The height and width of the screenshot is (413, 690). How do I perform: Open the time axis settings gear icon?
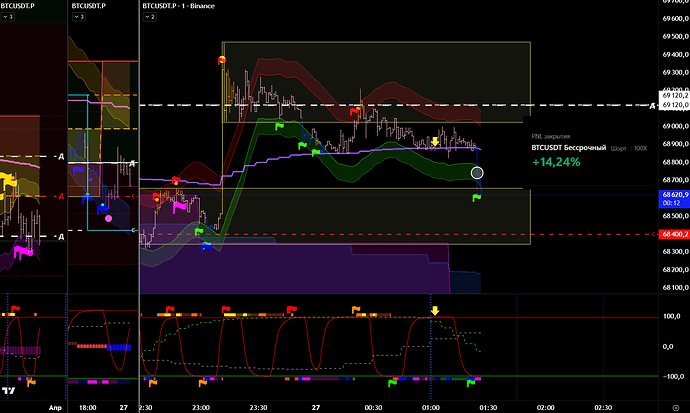coord(675,407)
